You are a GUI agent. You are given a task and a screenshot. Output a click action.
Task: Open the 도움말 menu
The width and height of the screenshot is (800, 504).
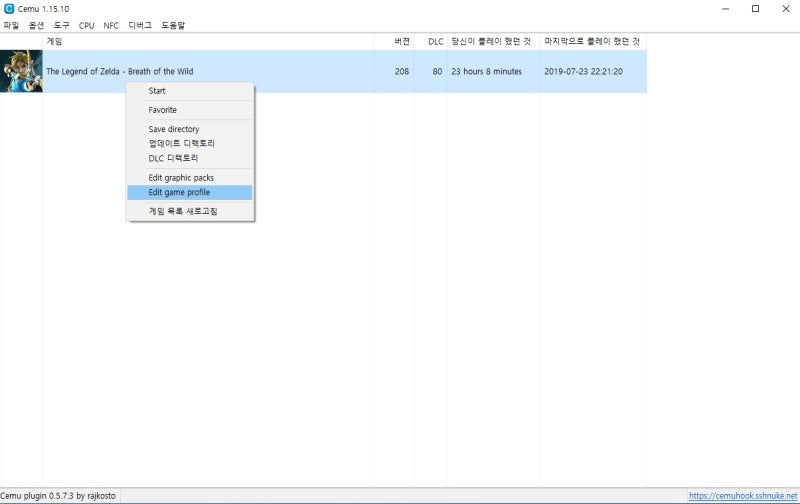(x=173, y=26)
